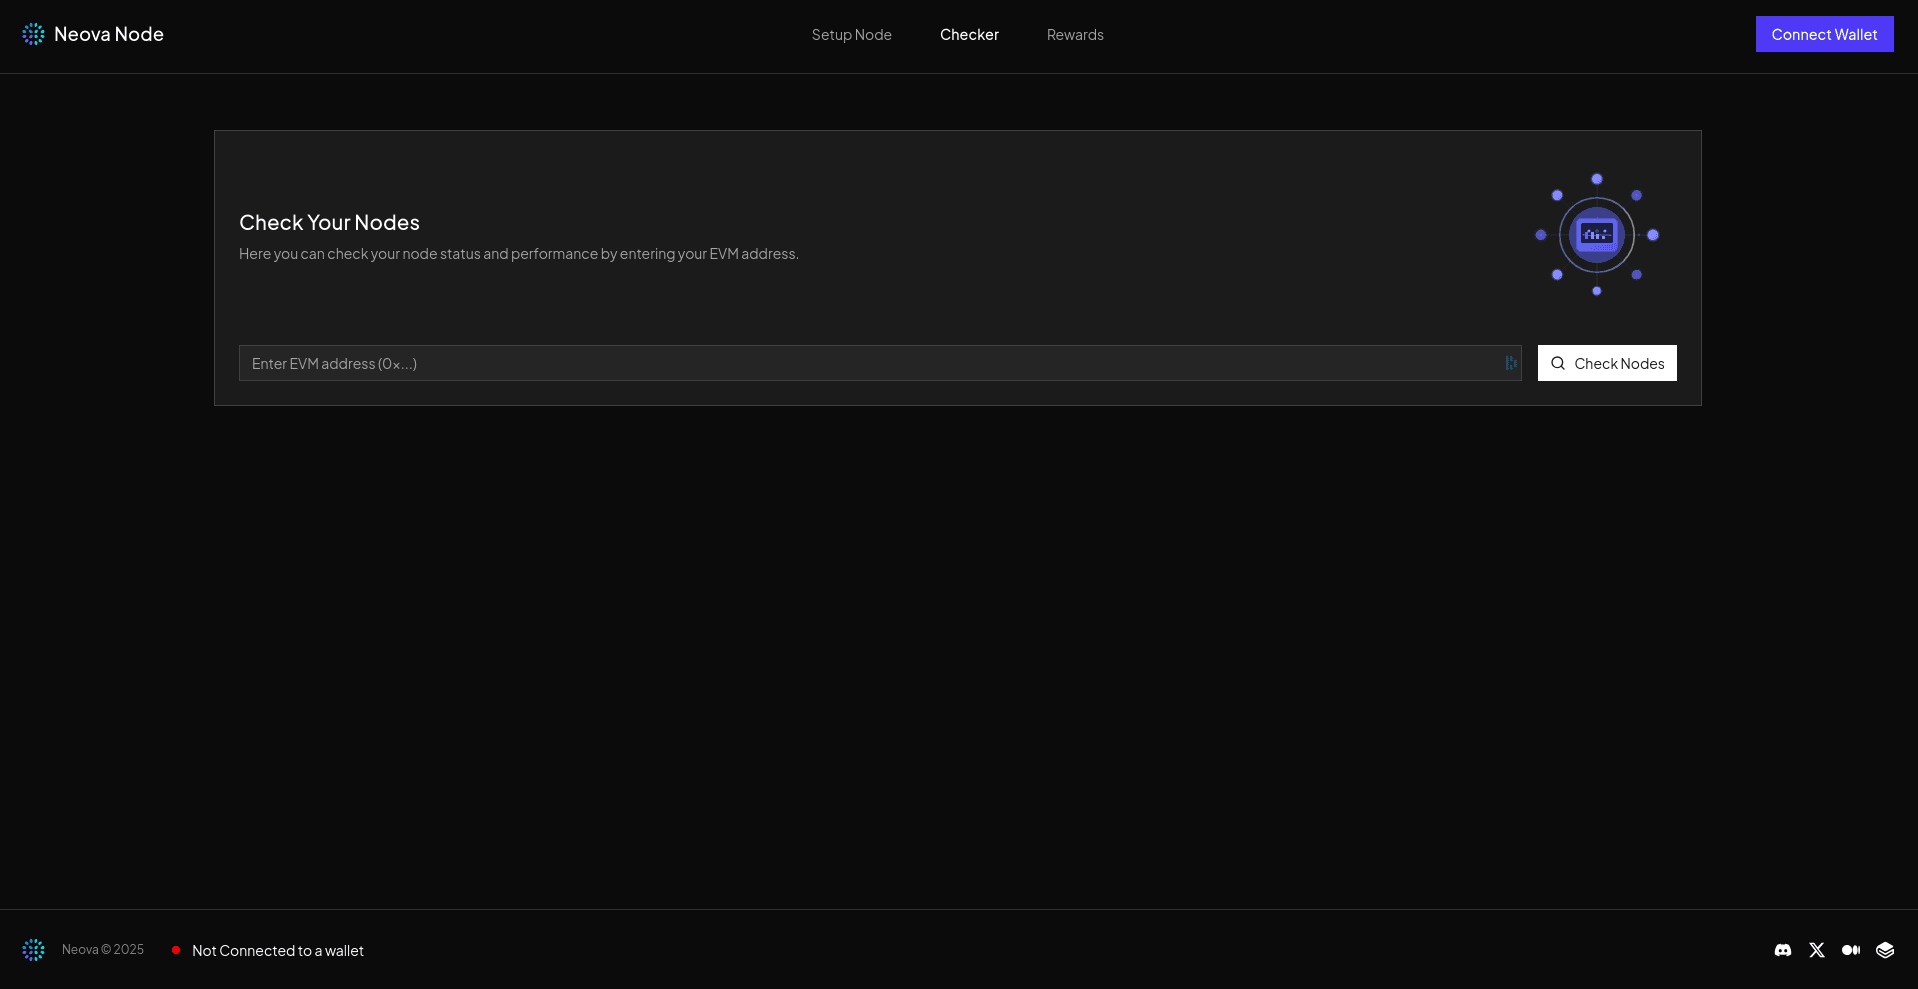Open the Discord link in footer
This screenshot has width=1918, height=989.
[1783, 950]
